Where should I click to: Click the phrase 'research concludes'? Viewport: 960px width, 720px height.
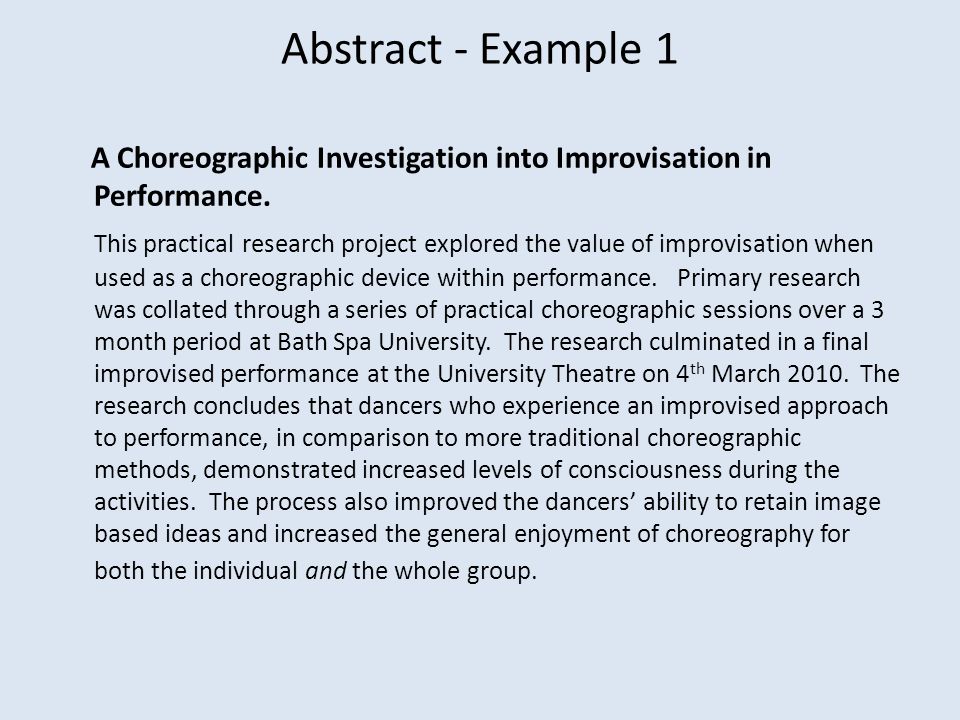[x=197, y=406]
